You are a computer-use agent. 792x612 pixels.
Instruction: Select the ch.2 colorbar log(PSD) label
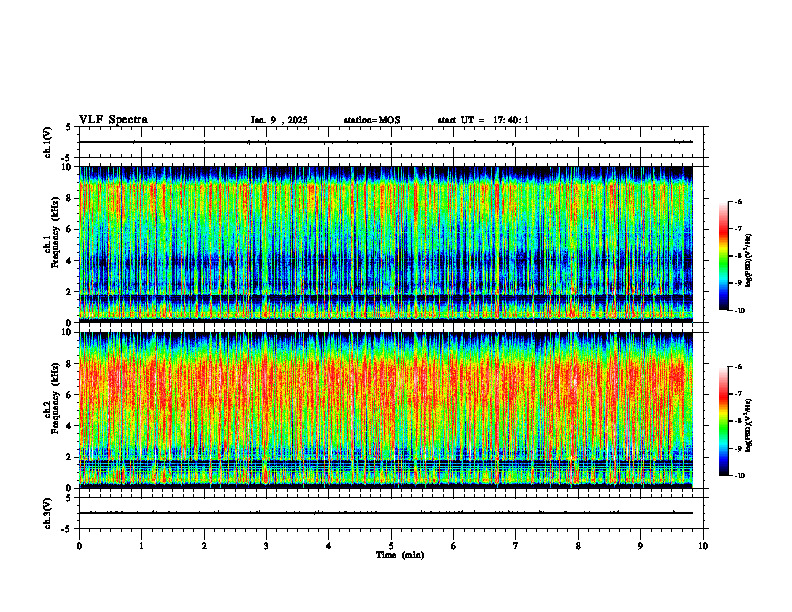click(x=750, y=425)
